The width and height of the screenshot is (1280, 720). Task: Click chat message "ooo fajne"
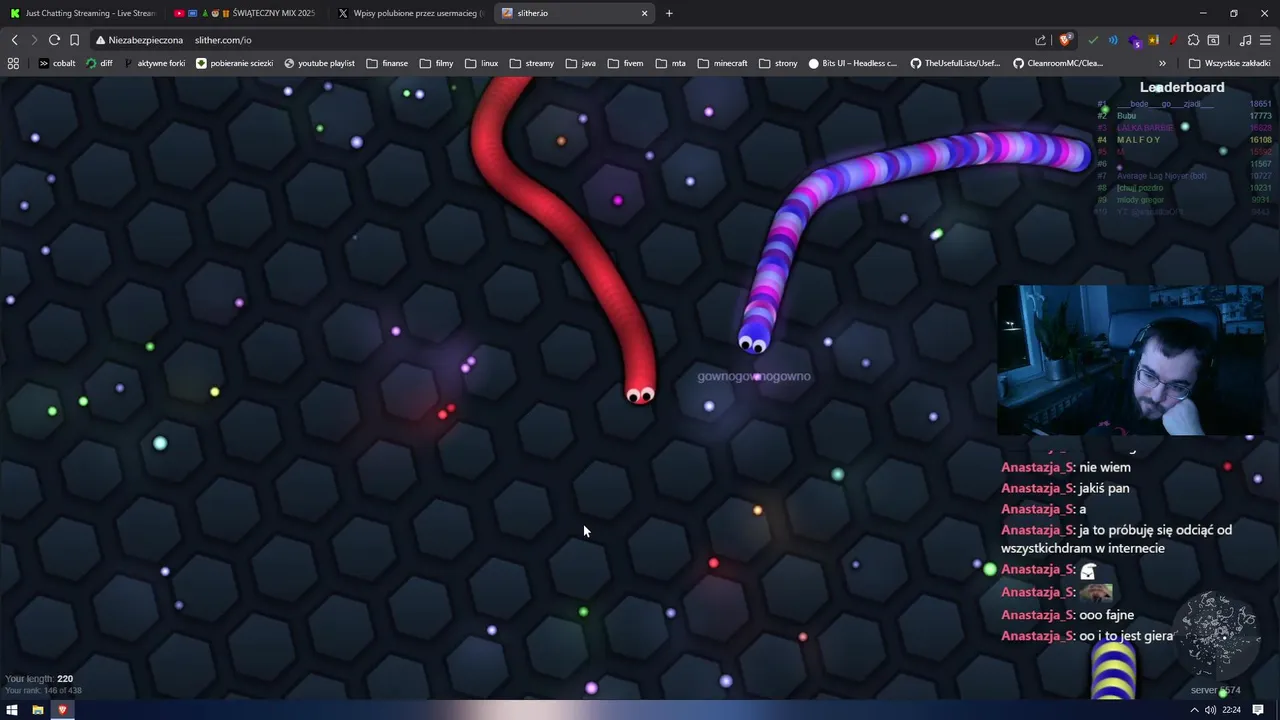pos(1107,615)
